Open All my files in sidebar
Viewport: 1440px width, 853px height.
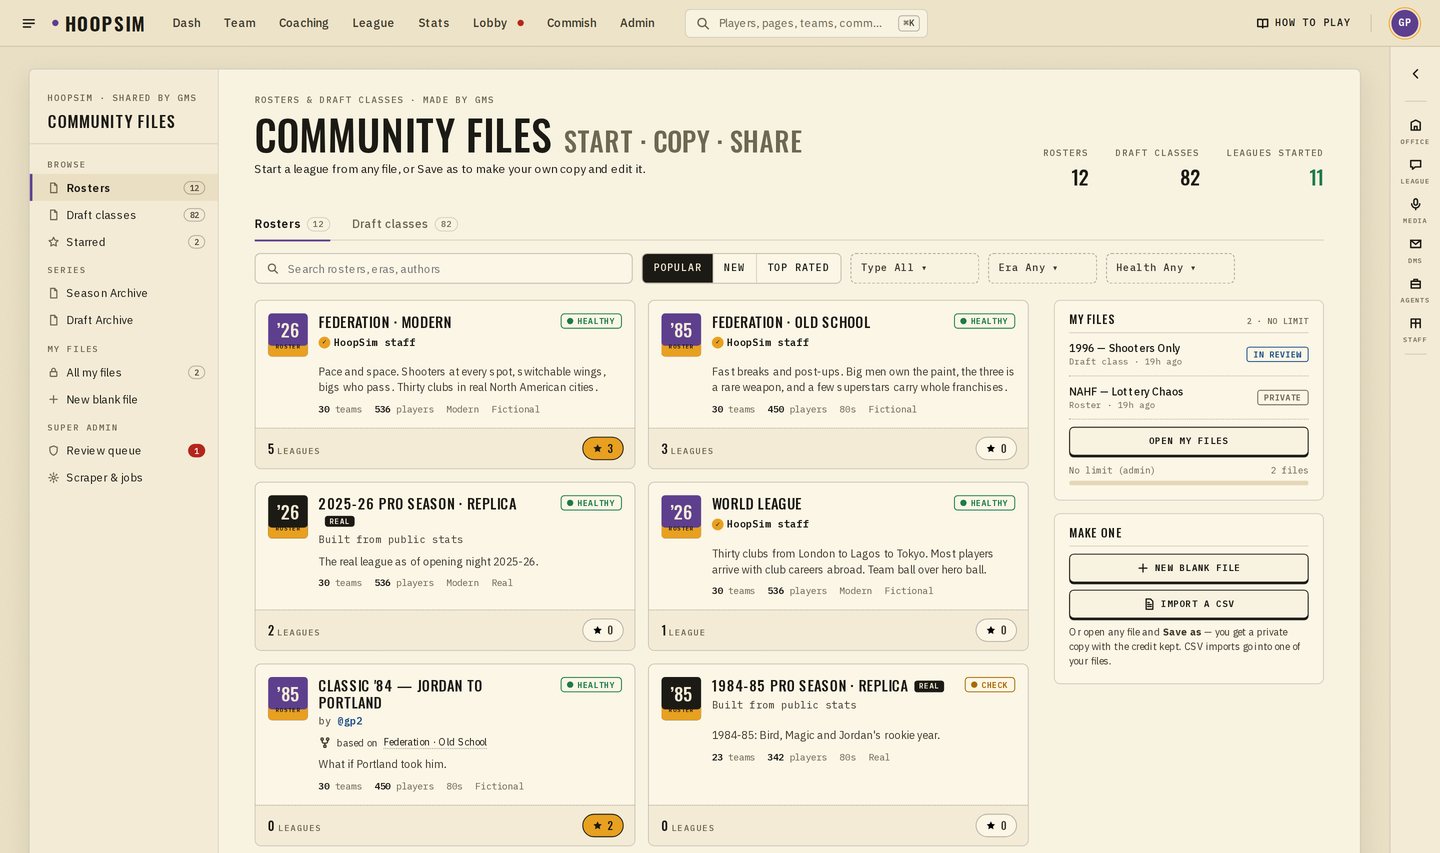coord(125,372)
